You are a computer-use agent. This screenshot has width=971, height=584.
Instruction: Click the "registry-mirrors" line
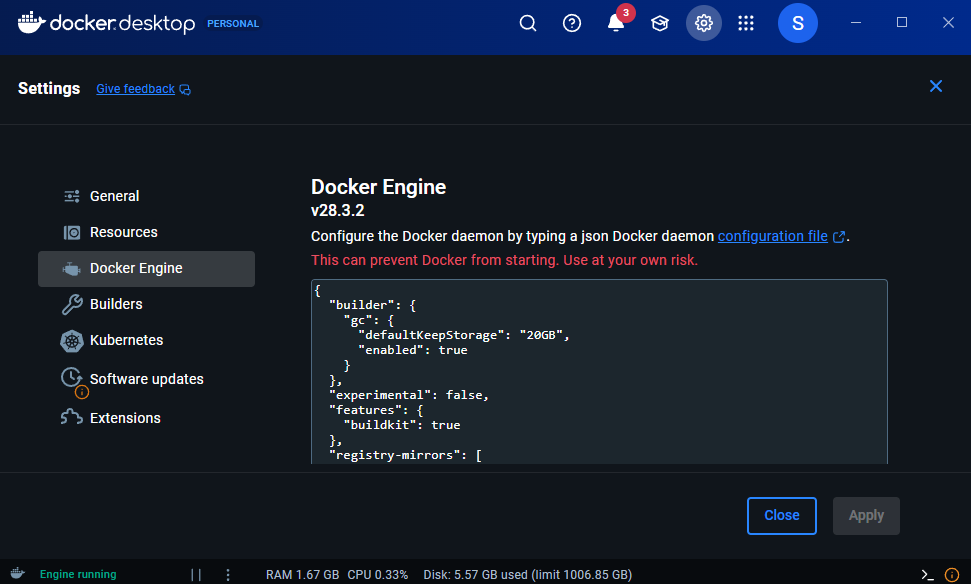405,455
